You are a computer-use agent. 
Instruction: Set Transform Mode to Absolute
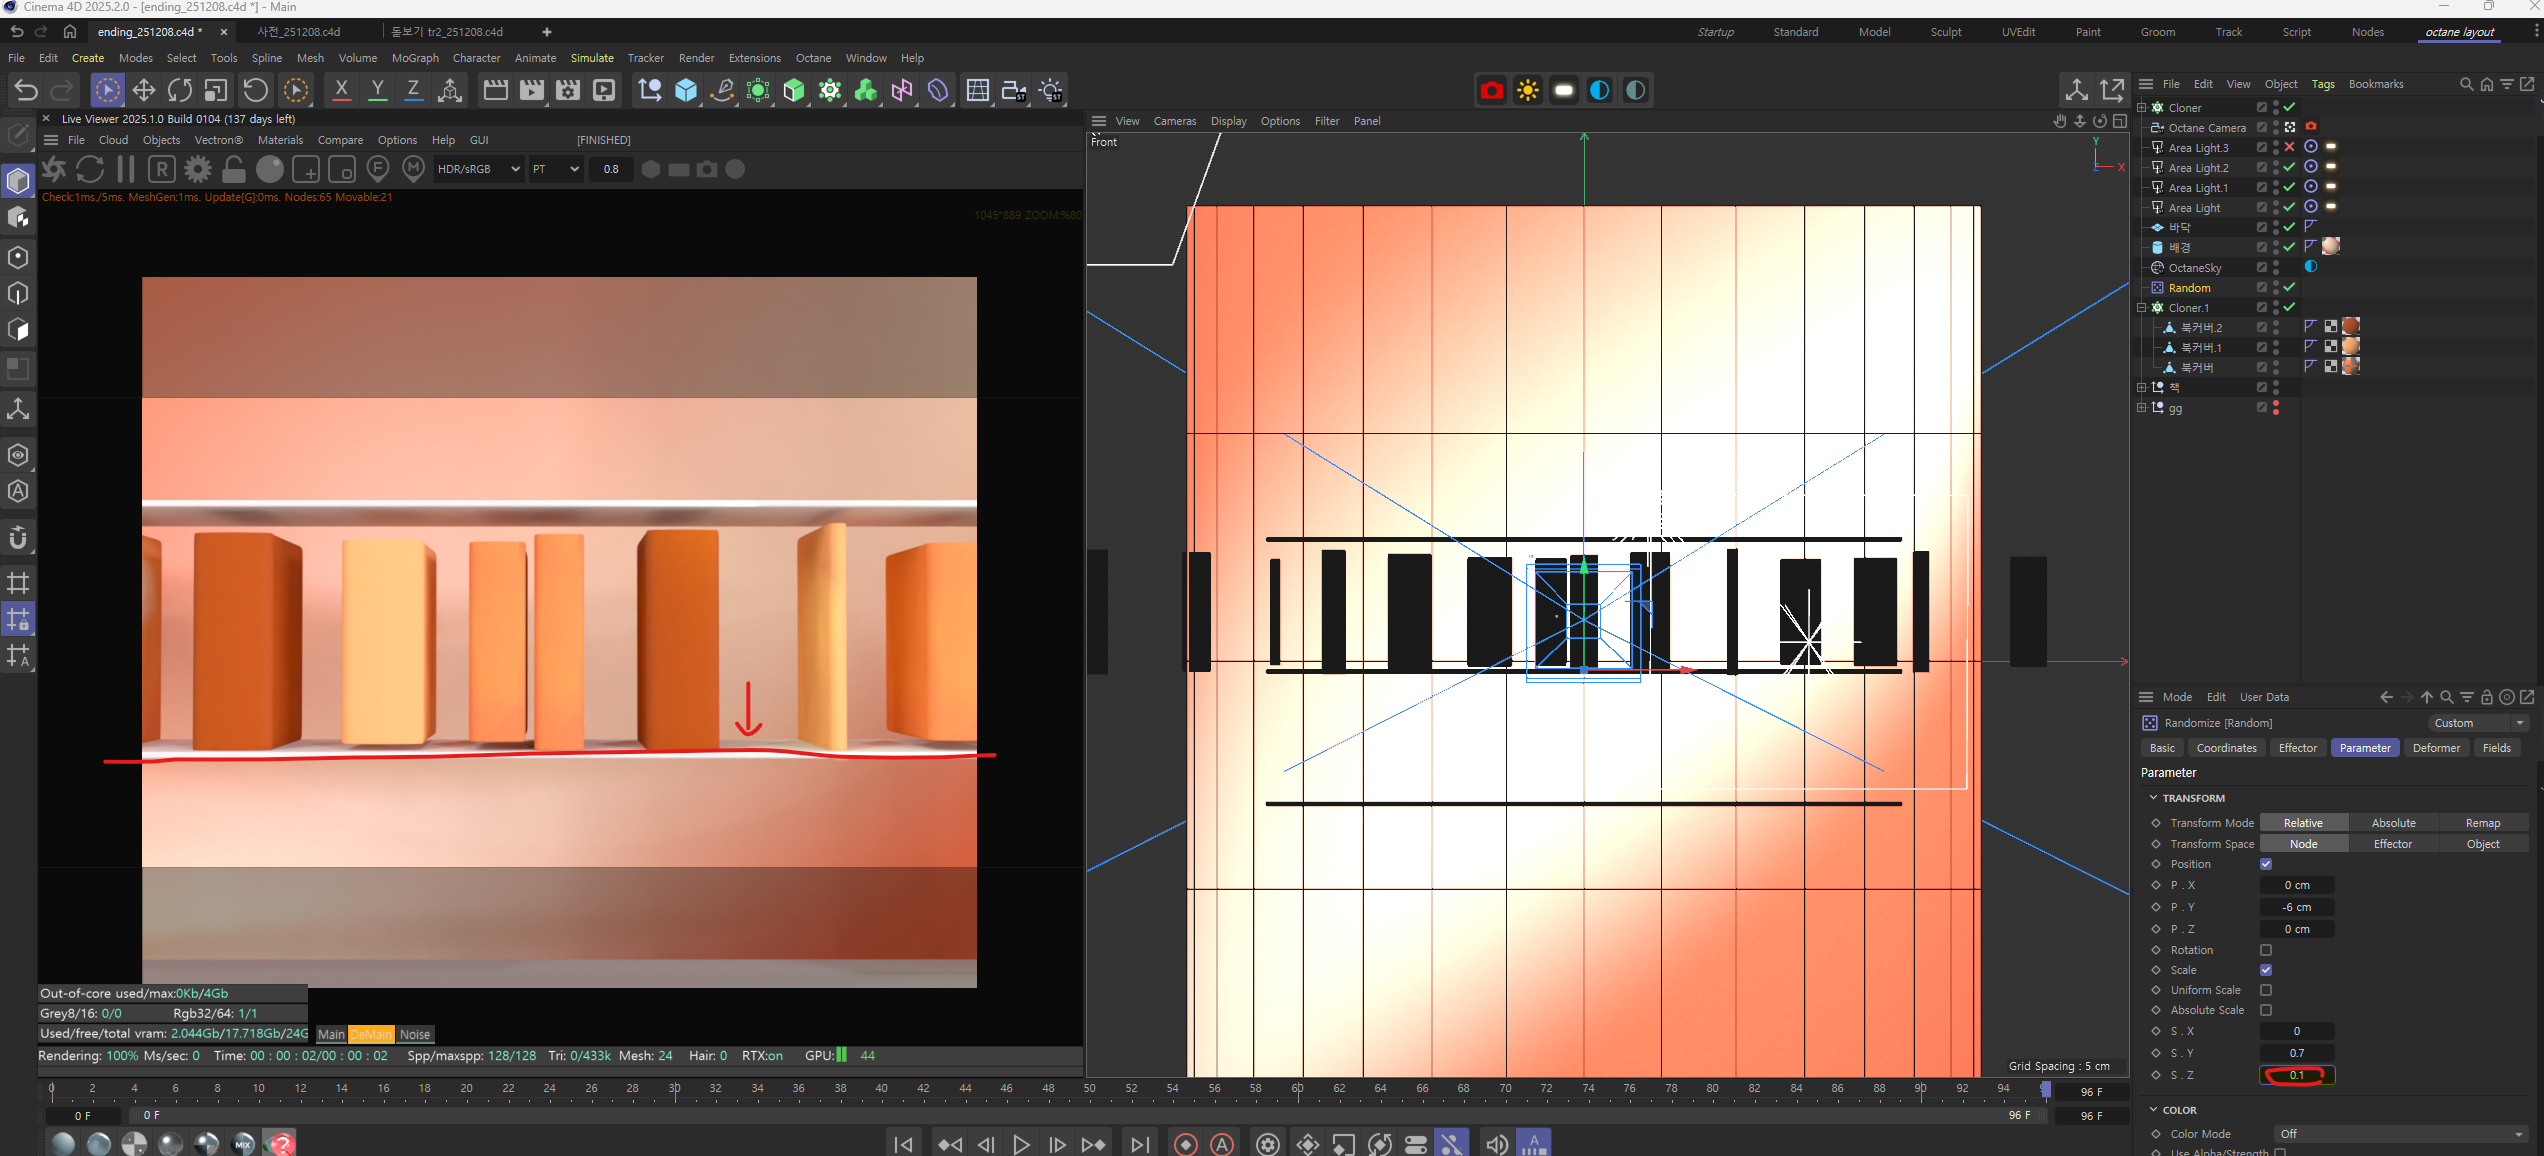(x=2393, y=823)
